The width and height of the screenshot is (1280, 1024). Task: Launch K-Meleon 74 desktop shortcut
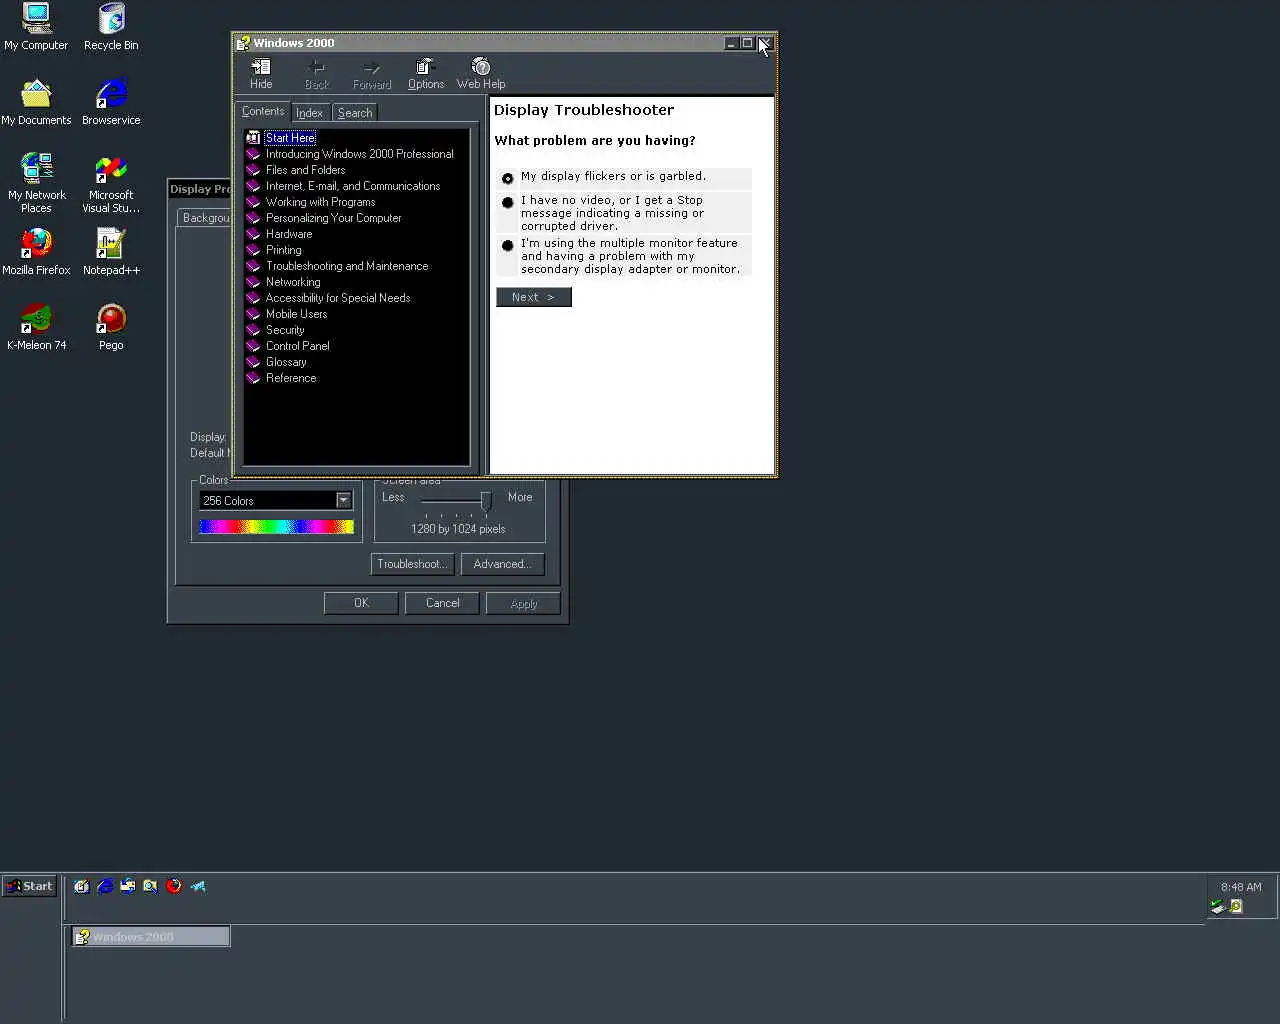coord(36,327)
